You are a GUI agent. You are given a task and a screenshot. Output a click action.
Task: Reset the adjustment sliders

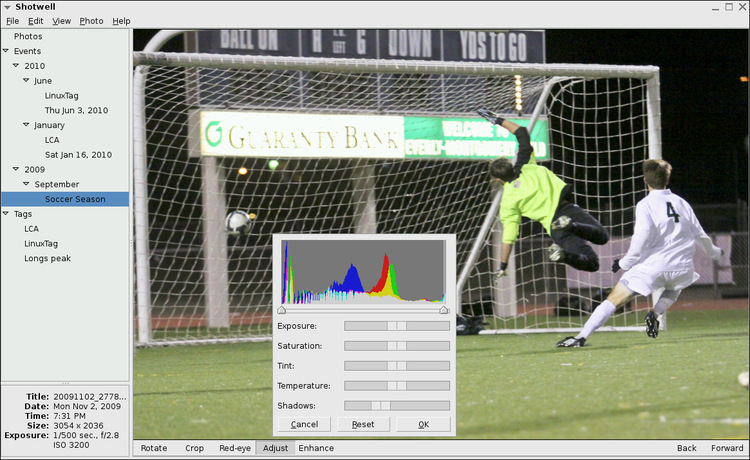click(x=363, y=424)
